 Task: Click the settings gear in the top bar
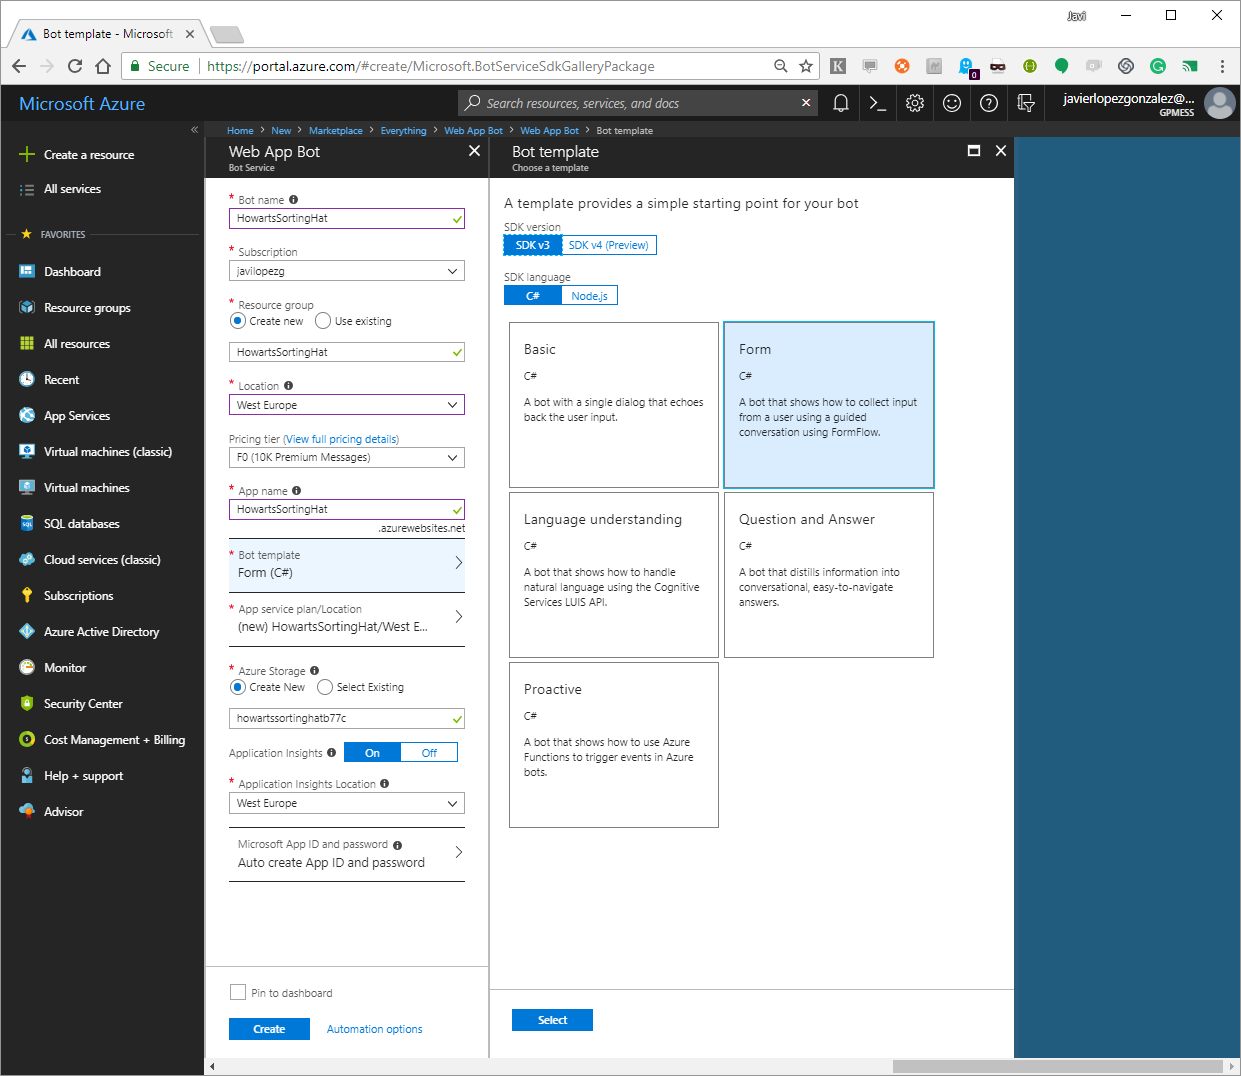click(914, 103)
